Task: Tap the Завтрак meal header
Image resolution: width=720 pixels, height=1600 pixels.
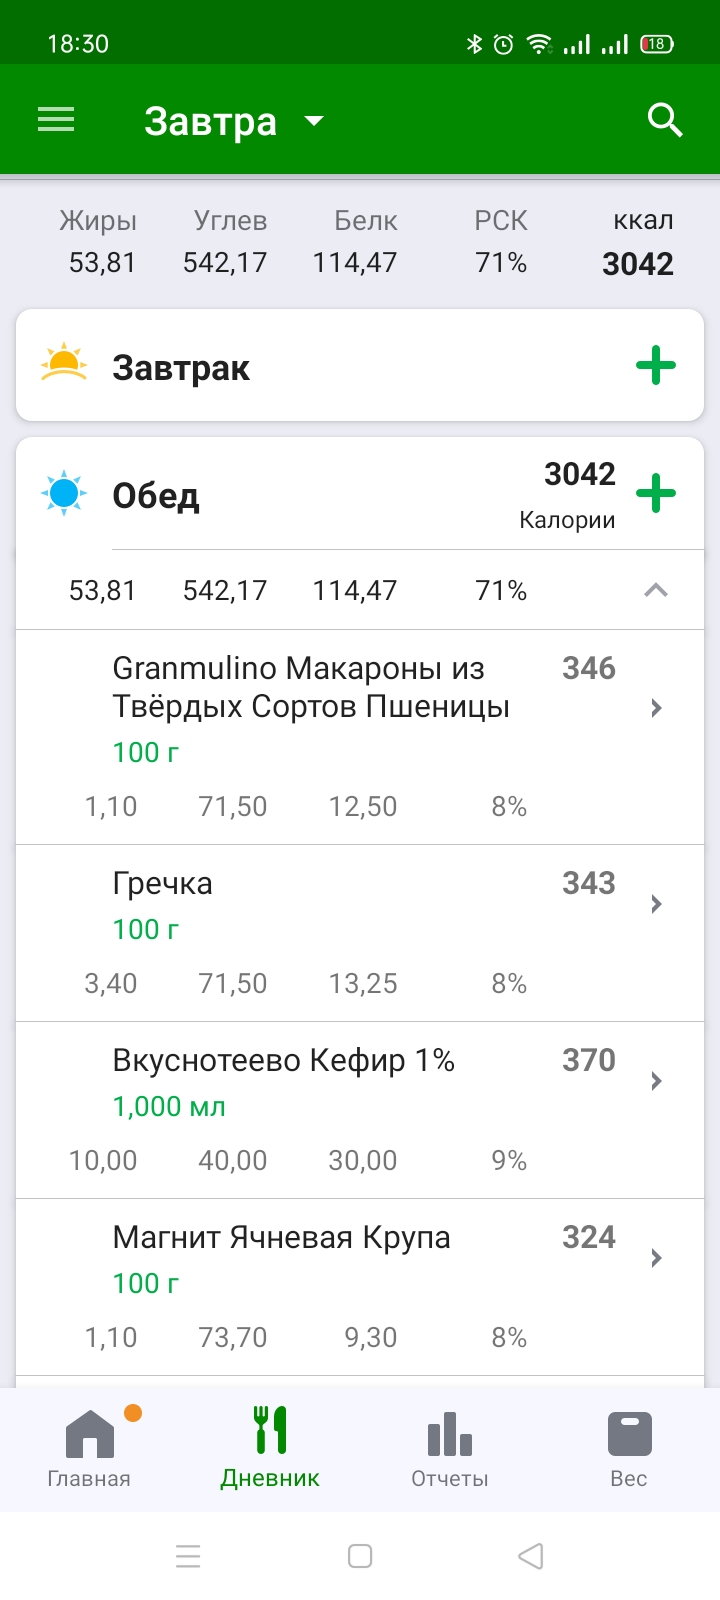Action: coord(181,368)
